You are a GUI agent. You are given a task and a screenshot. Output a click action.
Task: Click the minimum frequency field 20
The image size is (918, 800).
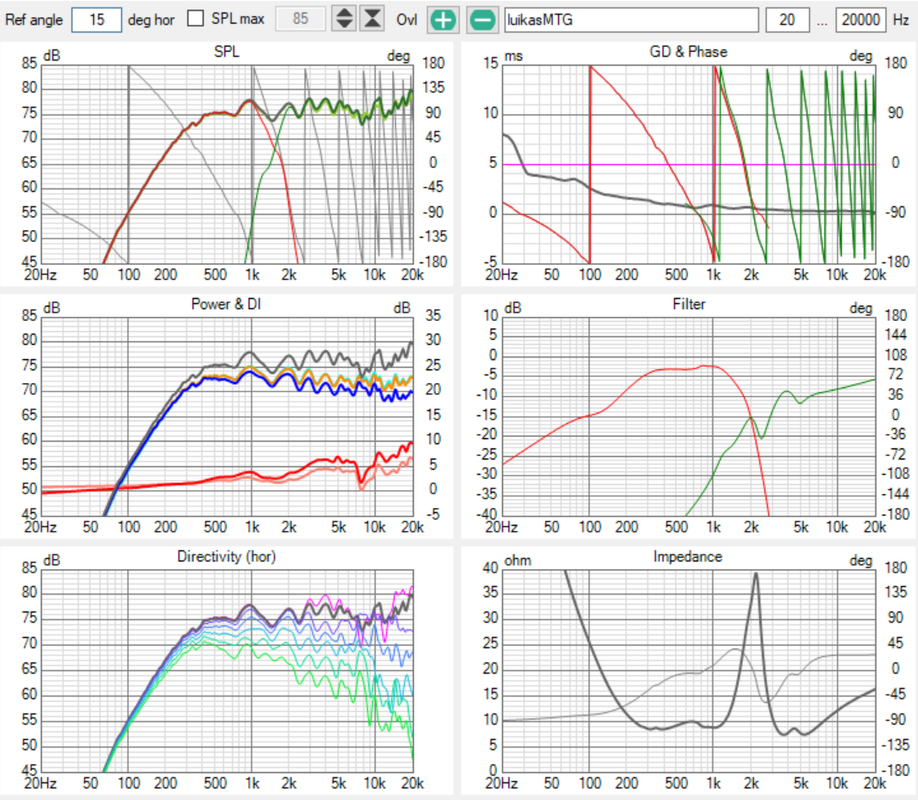point(787,20)
